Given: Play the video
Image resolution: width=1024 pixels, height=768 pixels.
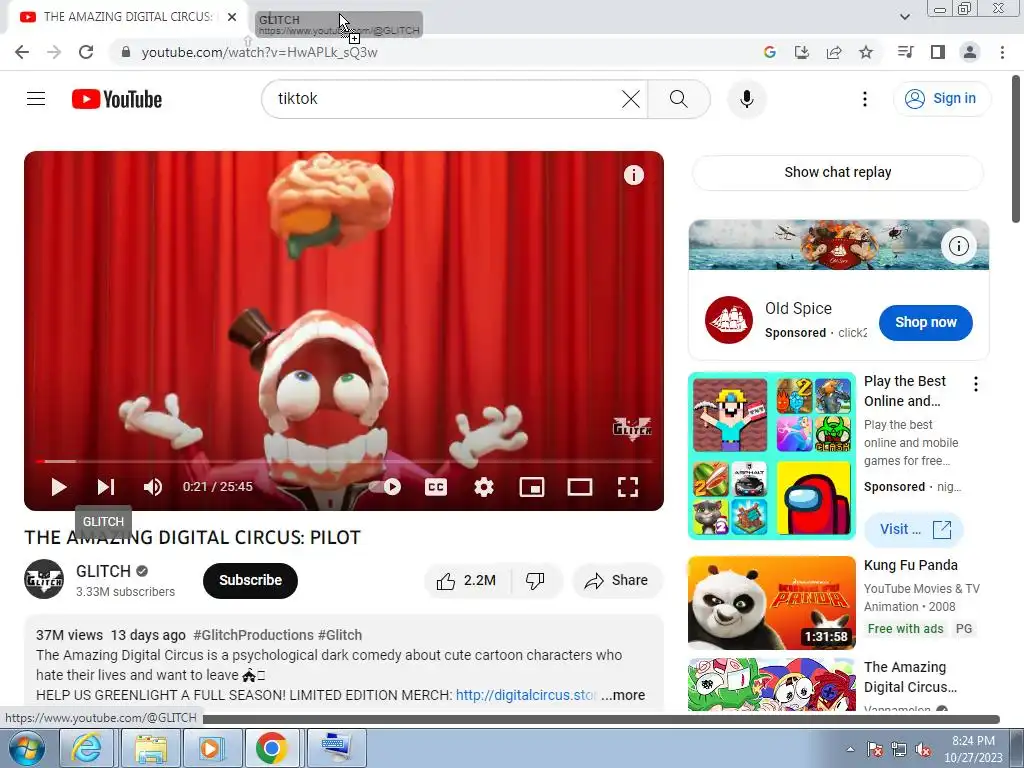Looking at the screenshot, I should [58, 487].
